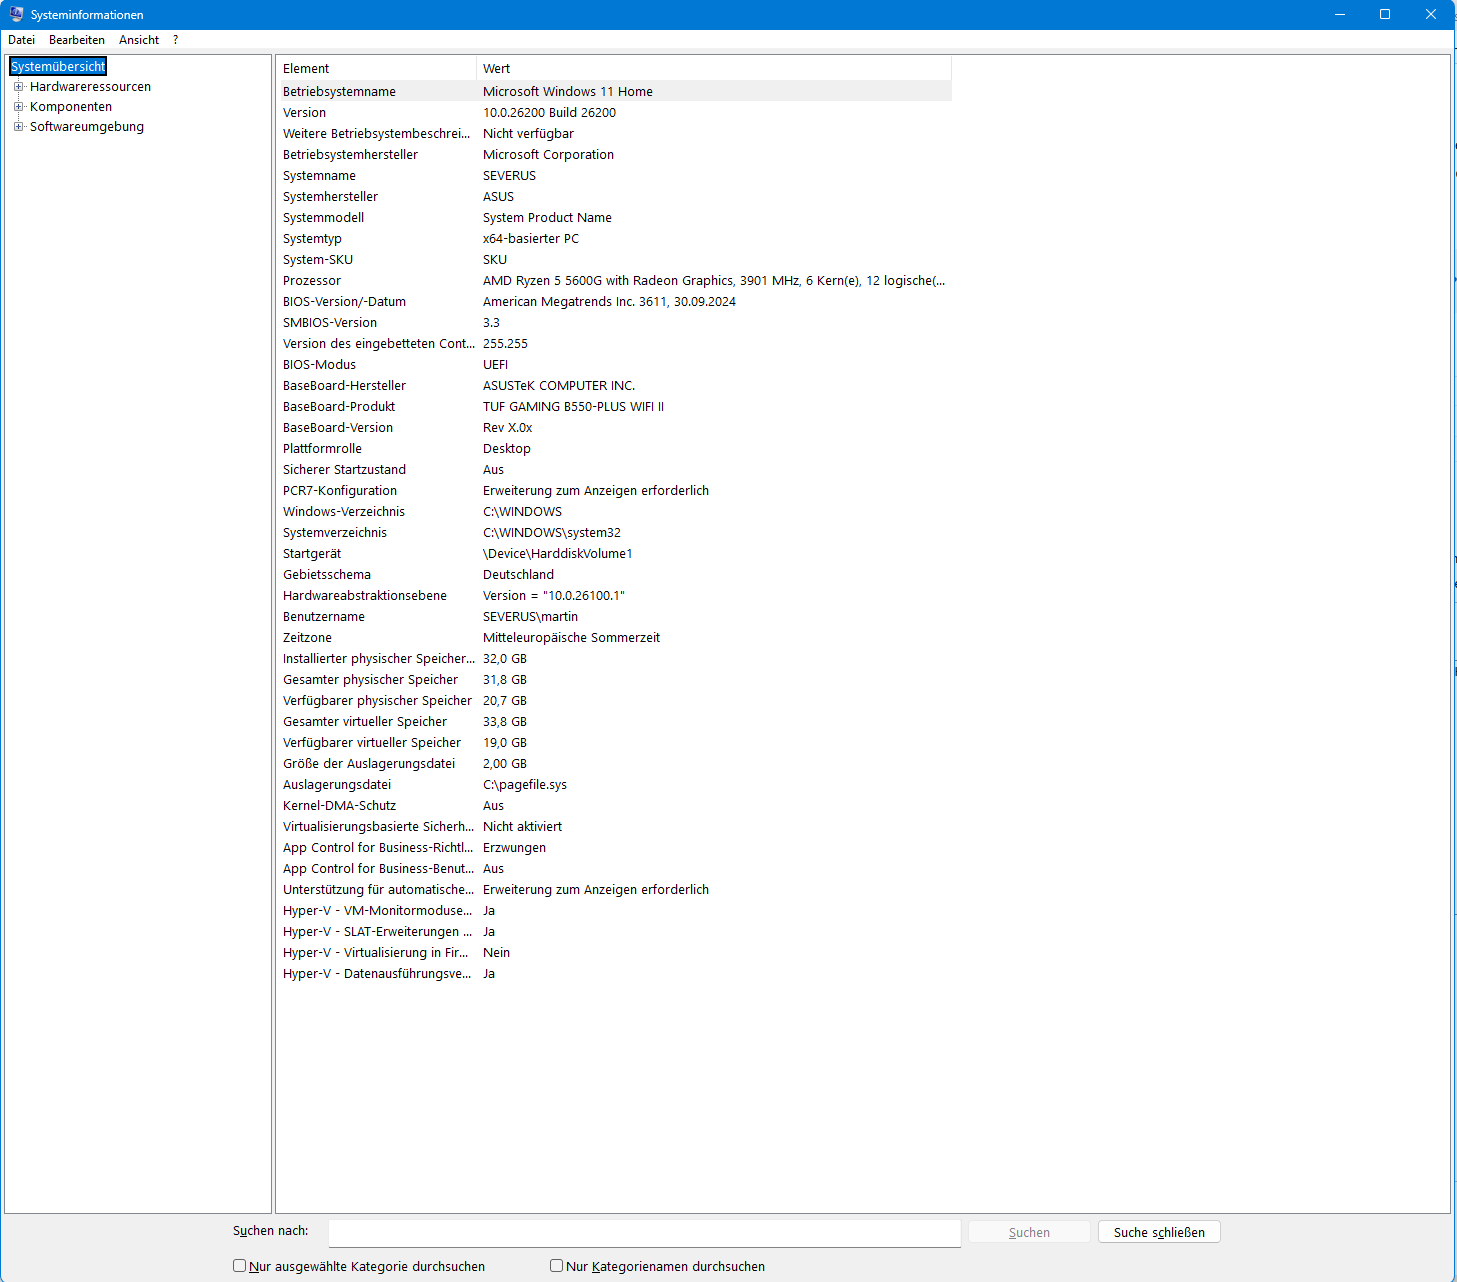Select the Installierter physischer Speicher row
This screenshot has width=1457, height=1282.
[614, 658]
